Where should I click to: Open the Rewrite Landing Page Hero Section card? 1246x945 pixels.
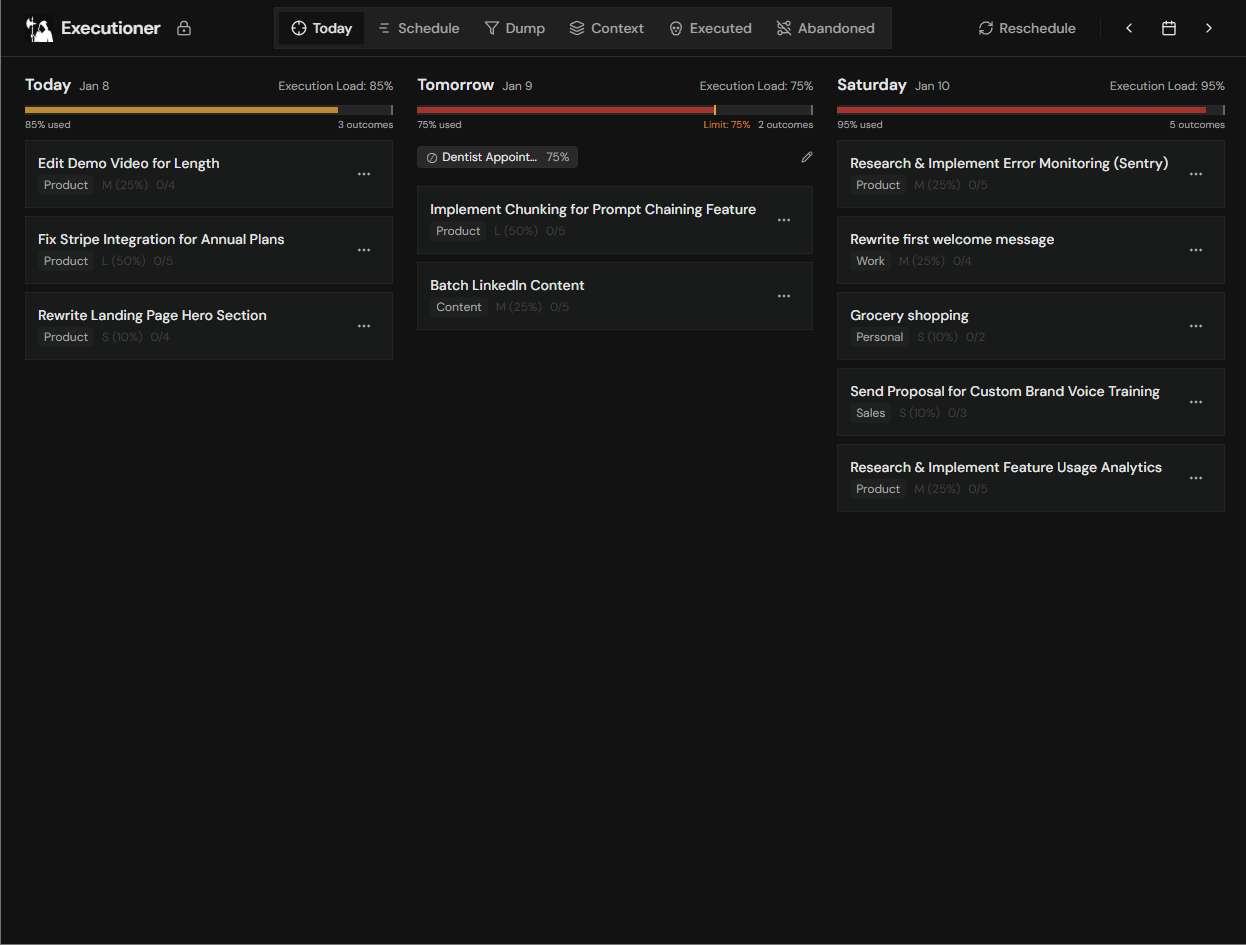tap(152, 315)
